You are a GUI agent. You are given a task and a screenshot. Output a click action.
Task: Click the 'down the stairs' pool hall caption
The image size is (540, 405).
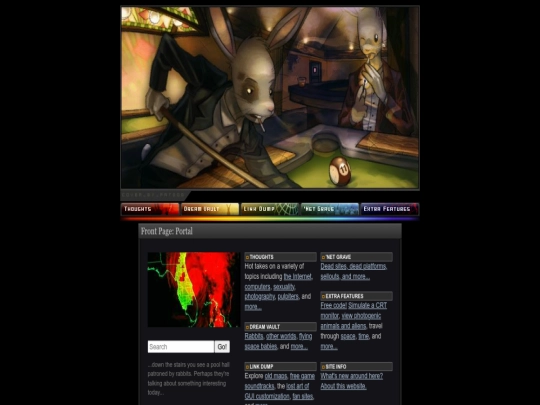(188, 378)
